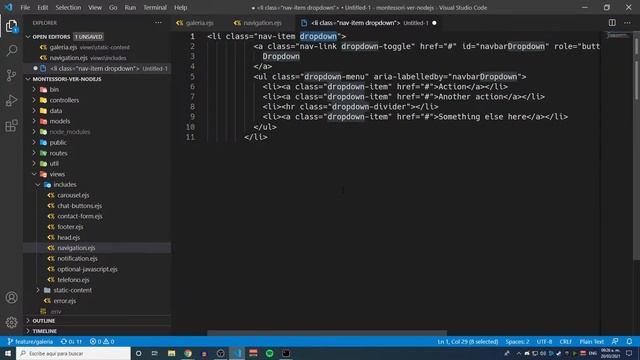Open error.ejs in the file tree

coord(64,301)
